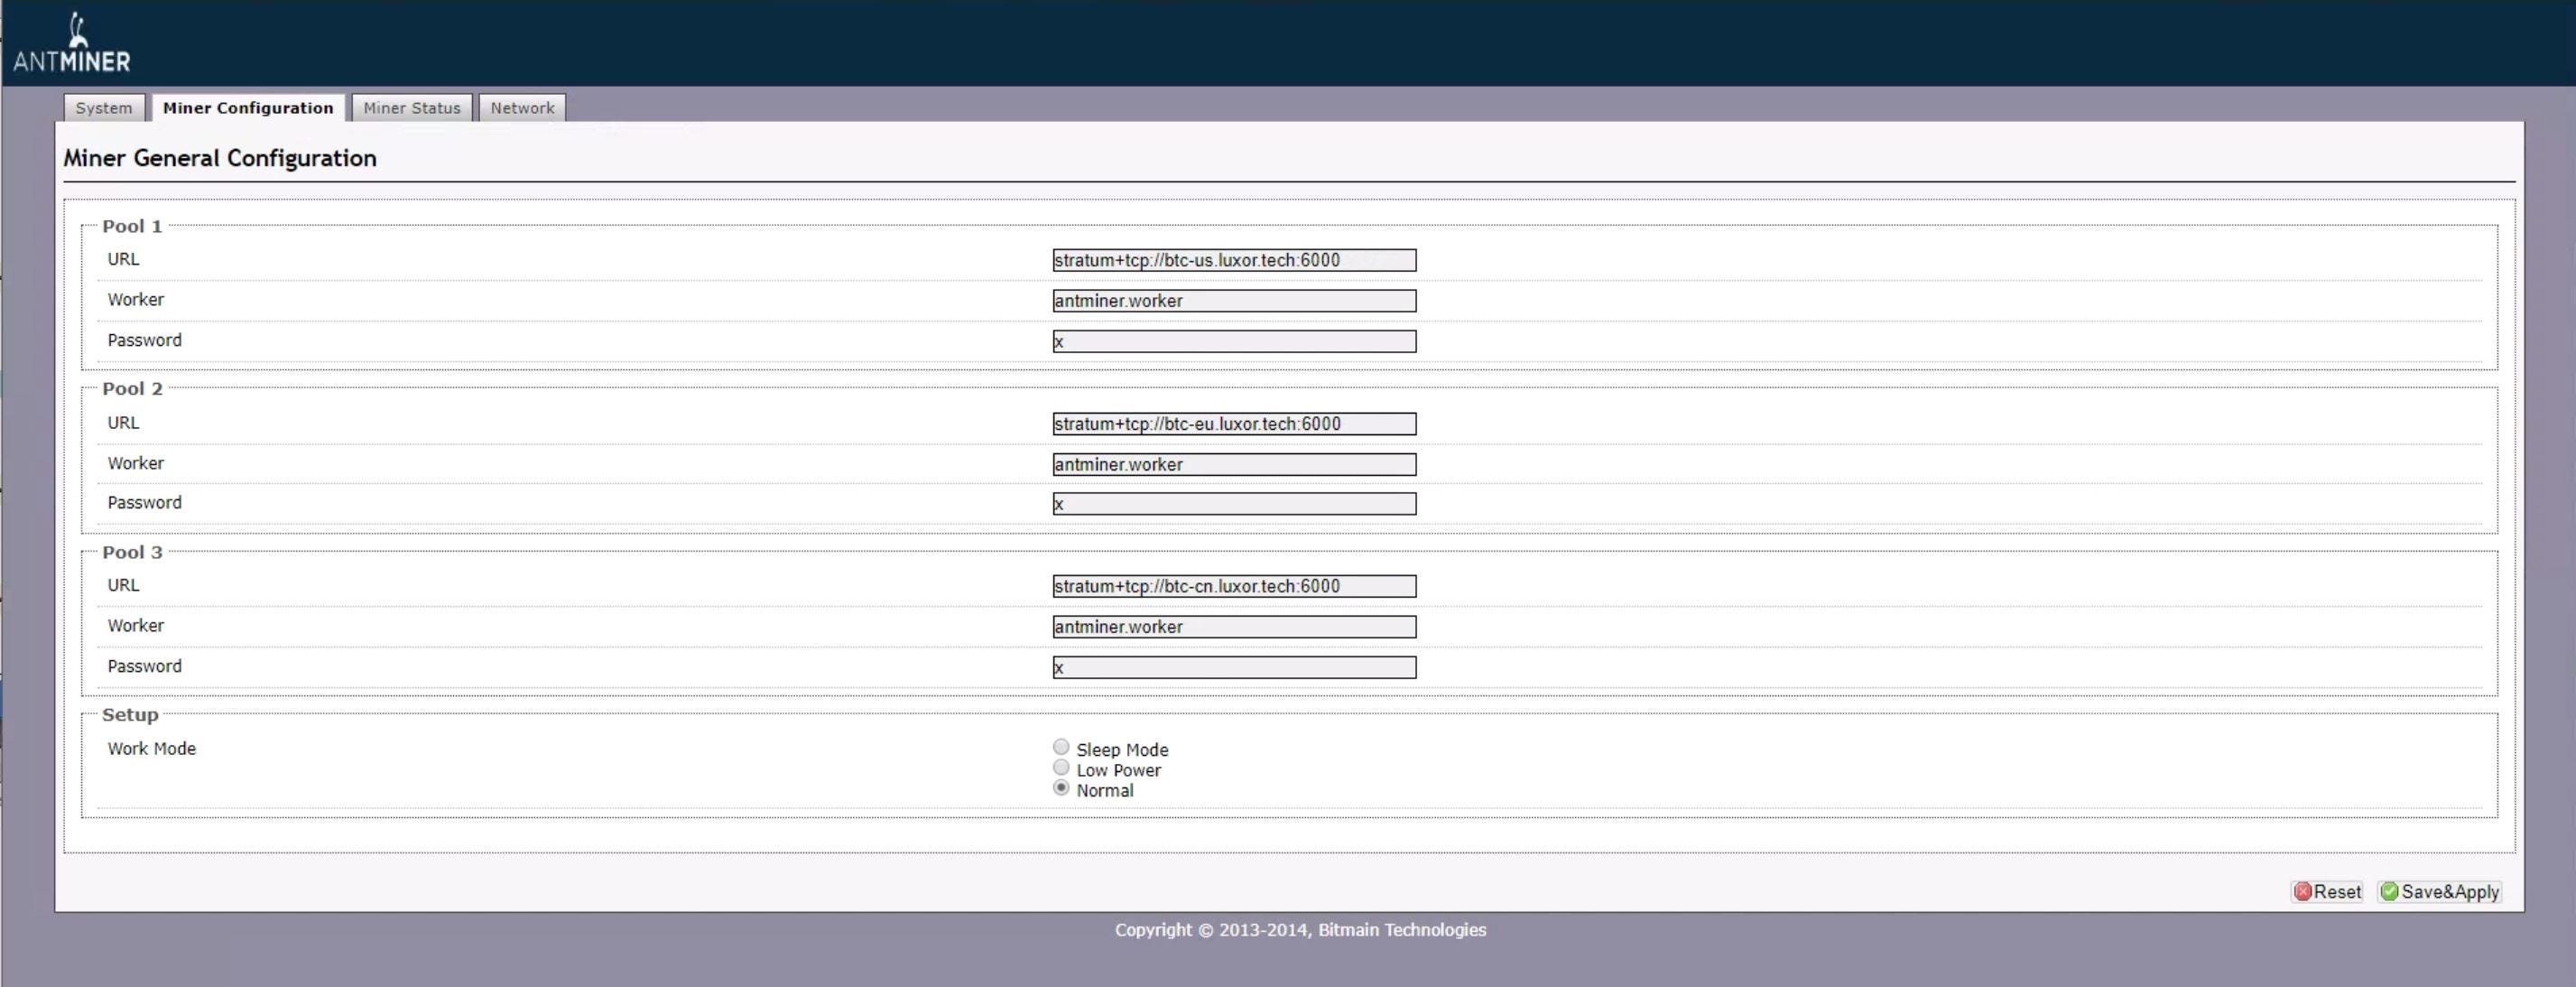Click the Pool 3 Password field
Screen dimensions: 2576x987
pyautogui.click(x=1234, y=667)
